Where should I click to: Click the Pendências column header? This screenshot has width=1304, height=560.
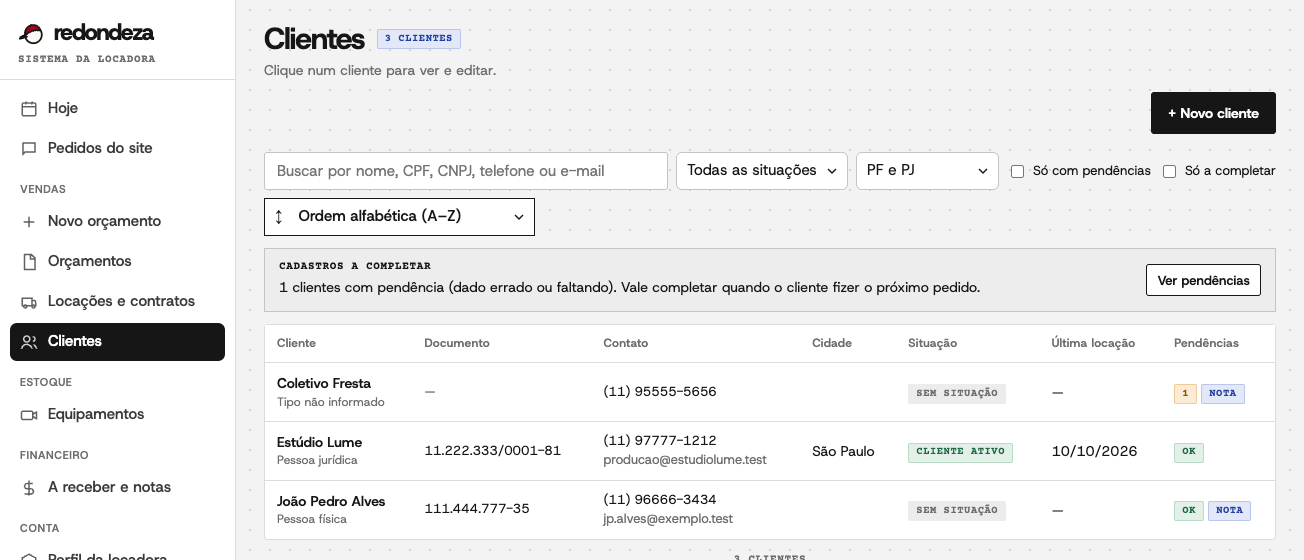1206,343
